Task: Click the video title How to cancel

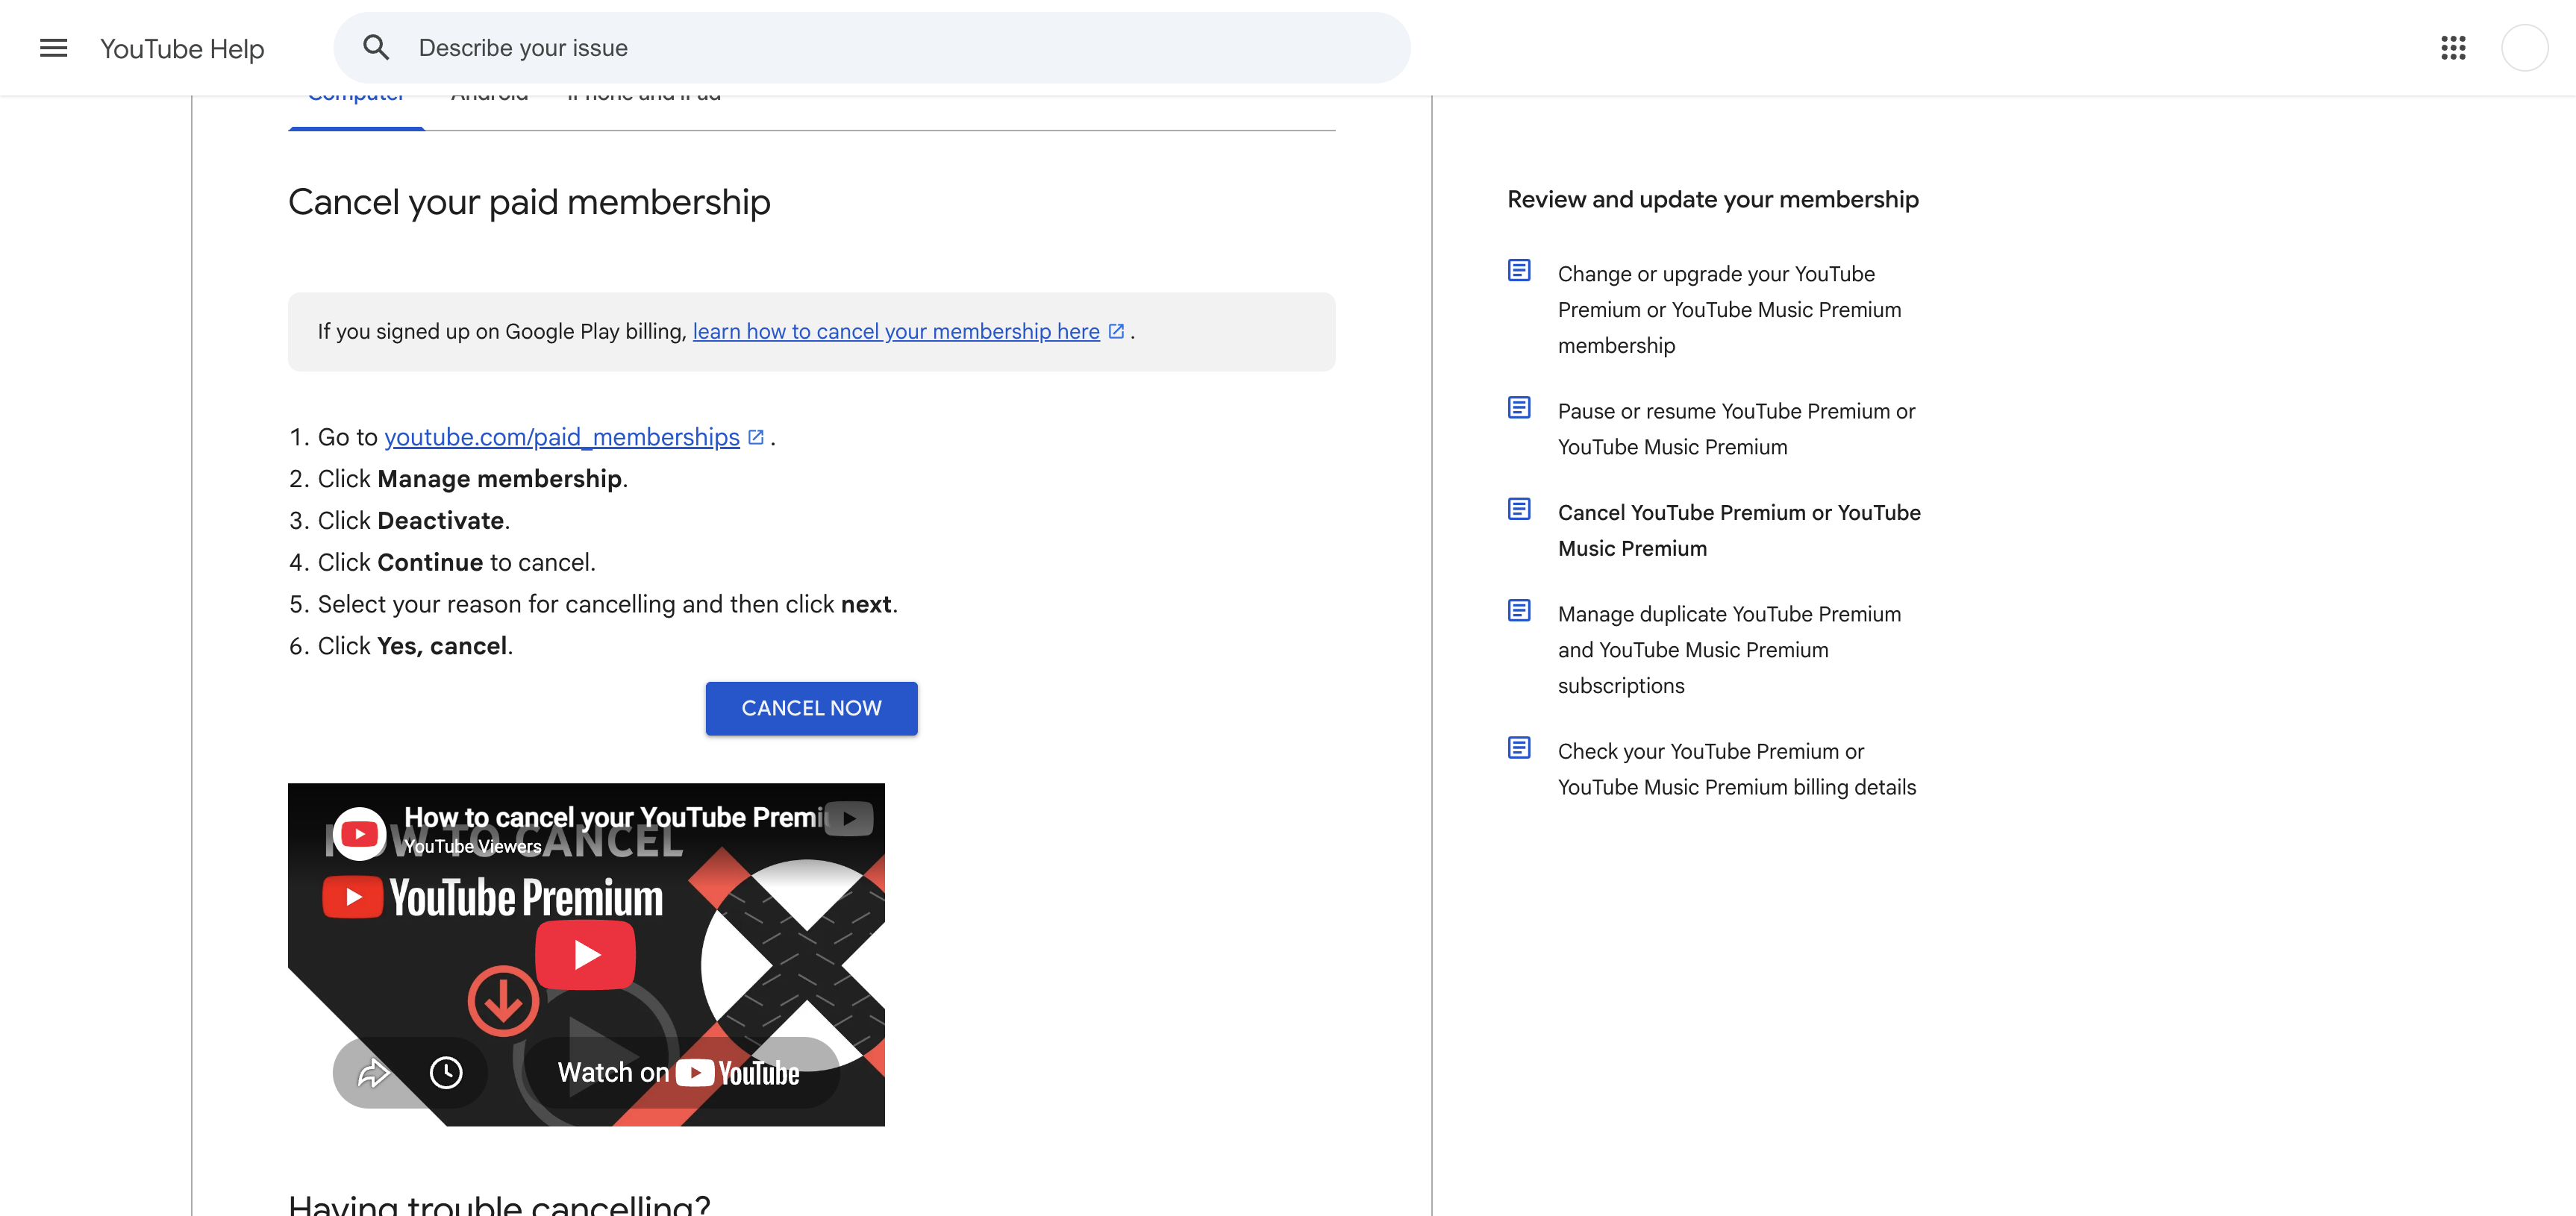Action: pos(616,817)
